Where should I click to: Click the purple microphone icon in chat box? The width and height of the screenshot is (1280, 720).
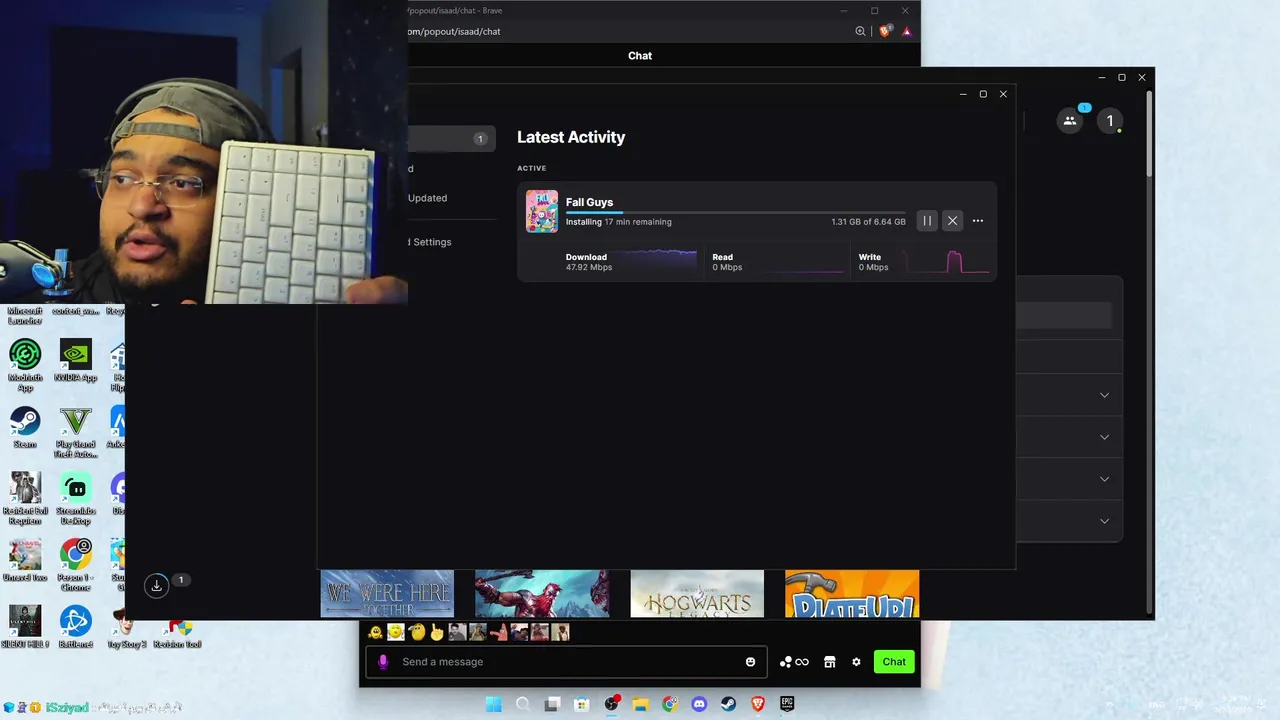(383, 662)
